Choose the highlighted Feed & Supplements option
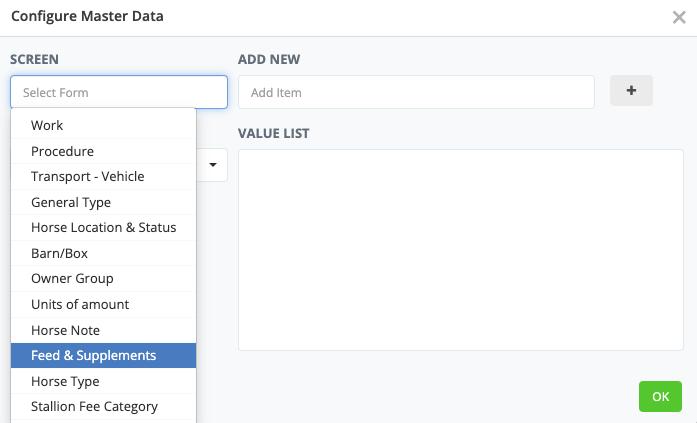This screenshot has width=697, height=423. coord(93,355)
